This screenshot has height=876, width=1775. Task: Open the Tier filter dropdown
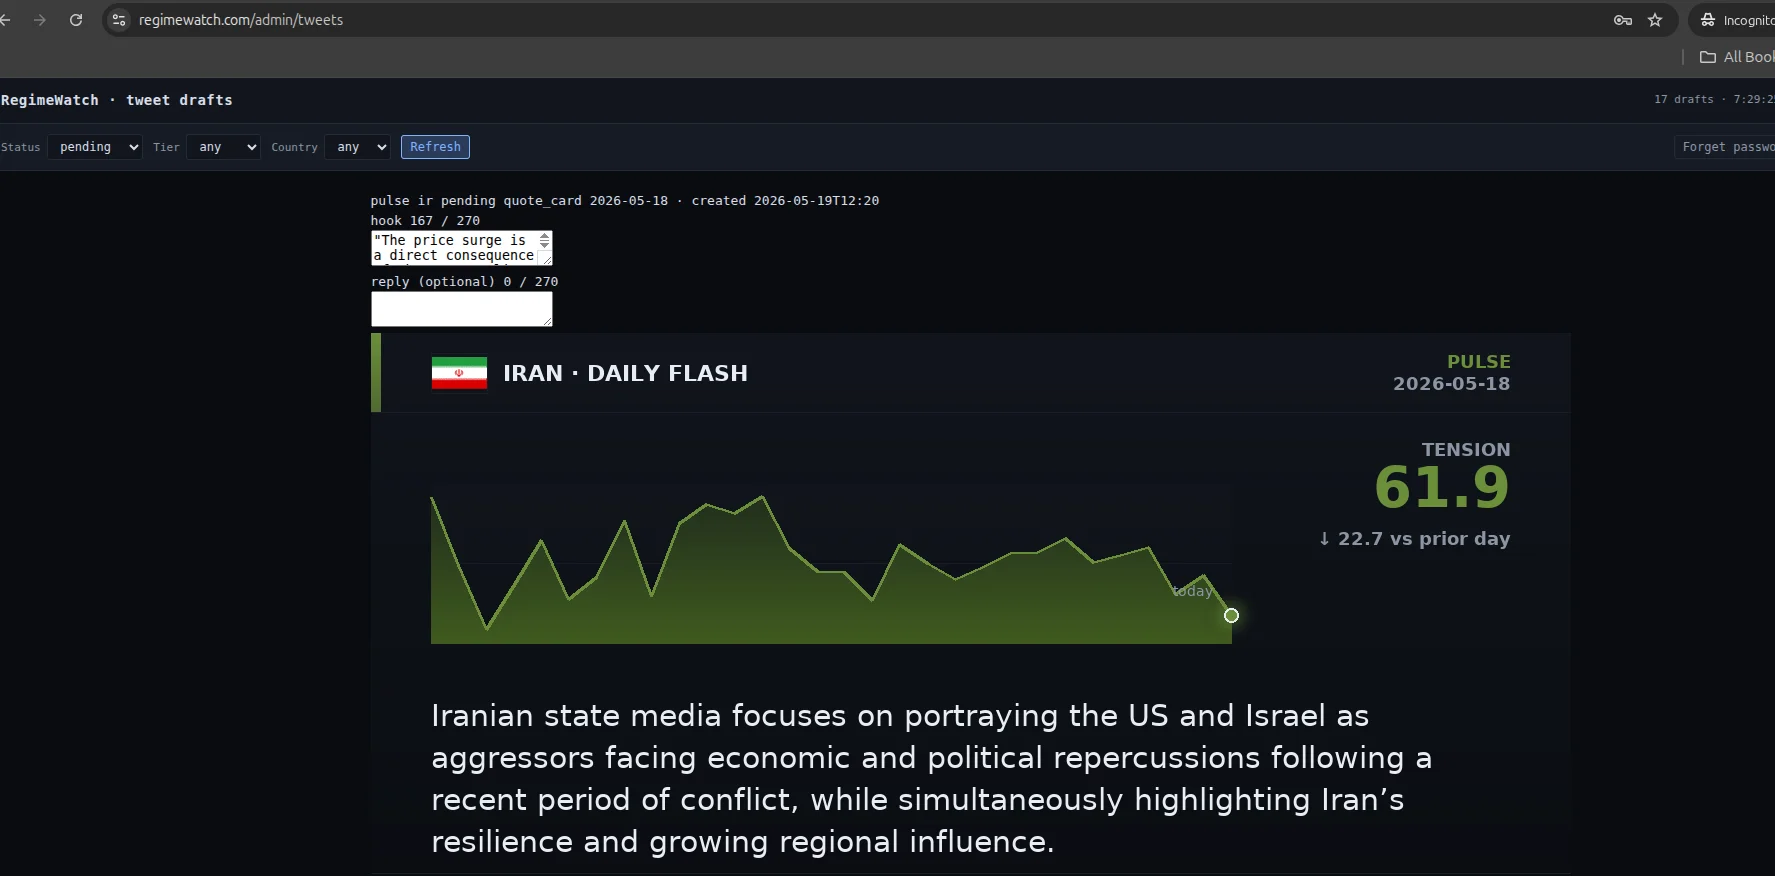point(223,147)
